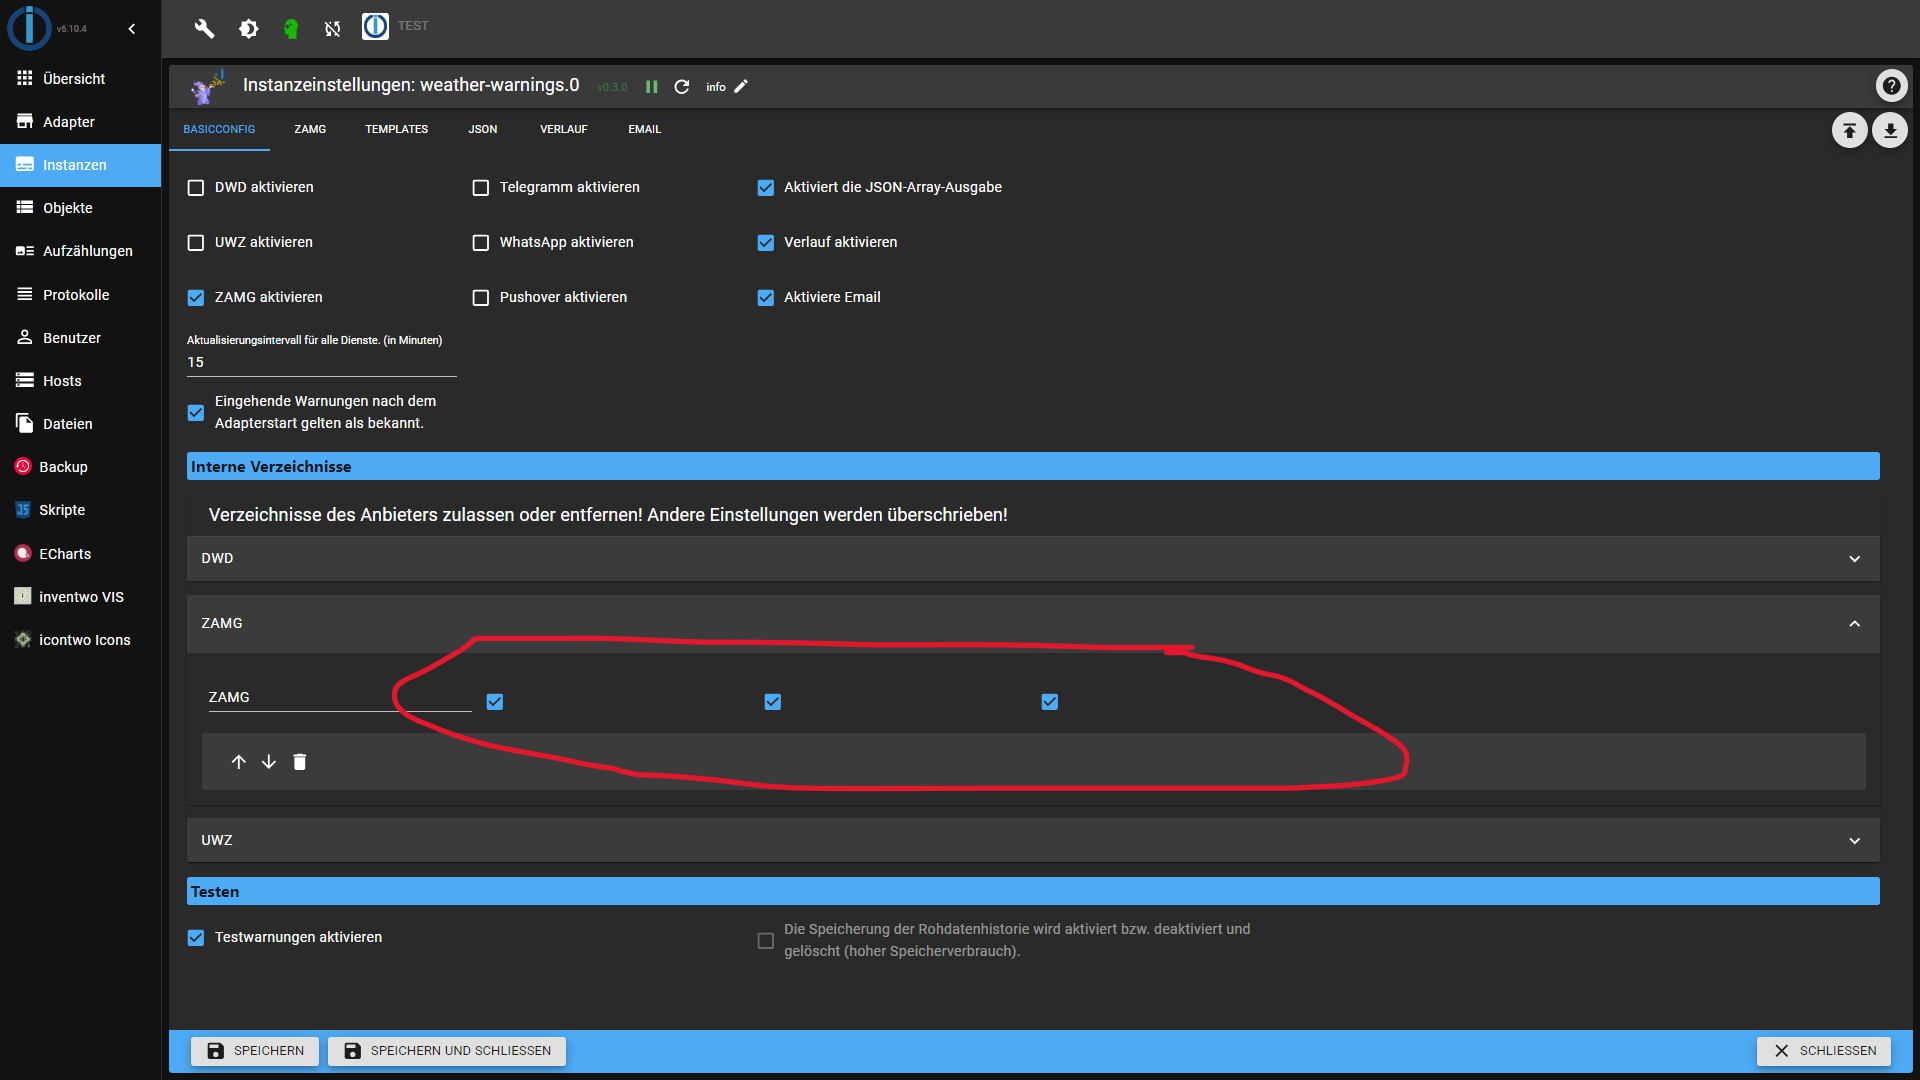Move ZAMG entry up with arrow icon
The image size is (1920, 1080).
pos(238,762)
